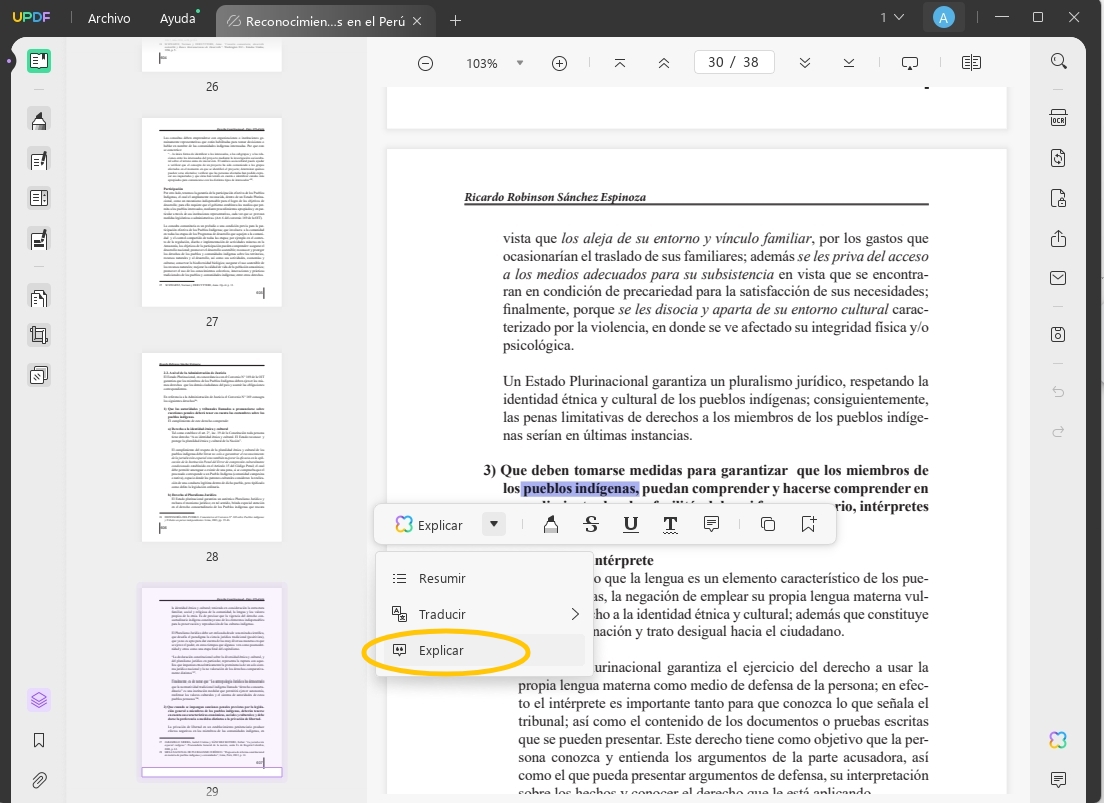Open page 29 thumbnail
The image size is (1104, 803).
click(x=212, y=683)
